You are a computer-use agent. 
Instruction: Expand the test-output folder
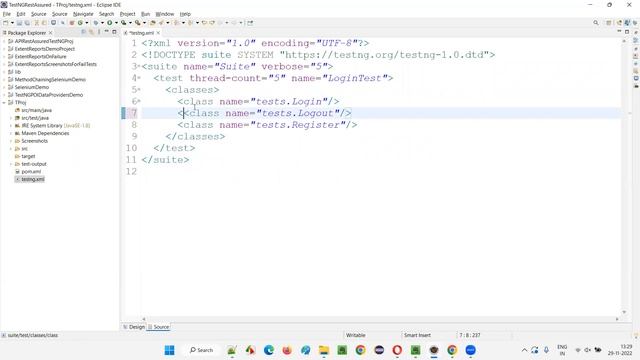coord(11,164)
